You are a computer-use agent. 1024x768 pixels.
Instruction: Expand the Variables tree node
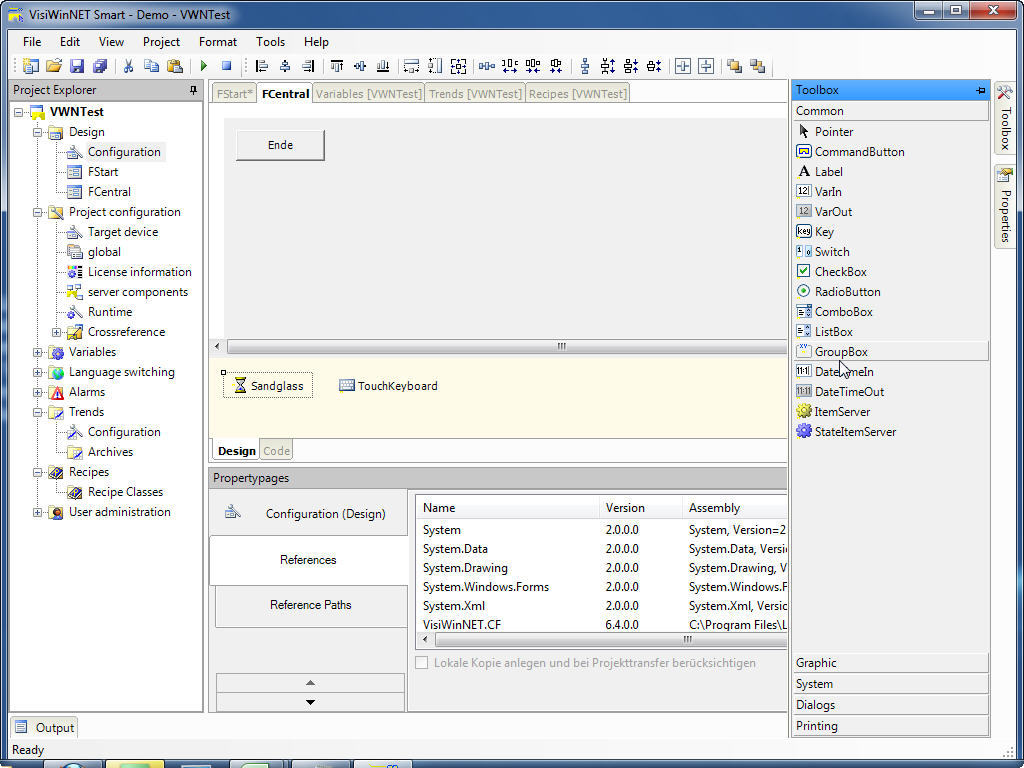coord(37,352)
